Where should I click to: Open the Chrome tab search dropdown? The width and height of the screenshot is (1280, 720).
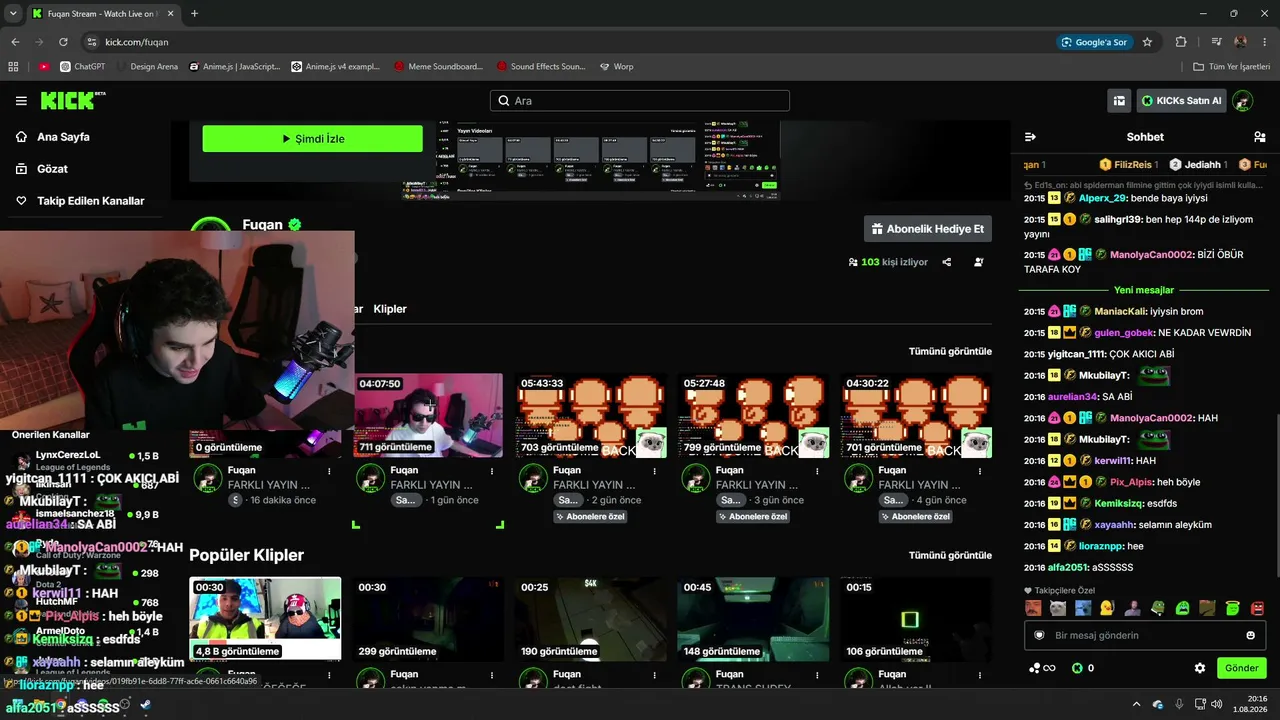point(14,13)
